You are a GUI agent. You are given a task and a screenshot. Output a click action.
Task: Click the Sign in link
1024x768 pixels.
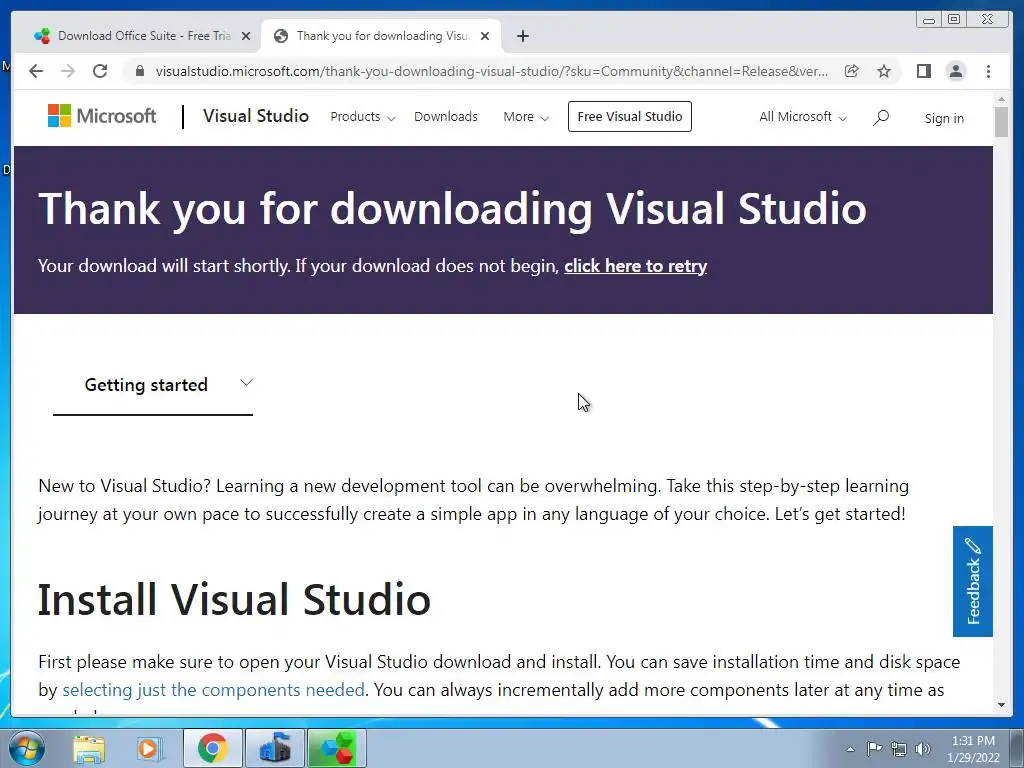(x=944, y=118)
